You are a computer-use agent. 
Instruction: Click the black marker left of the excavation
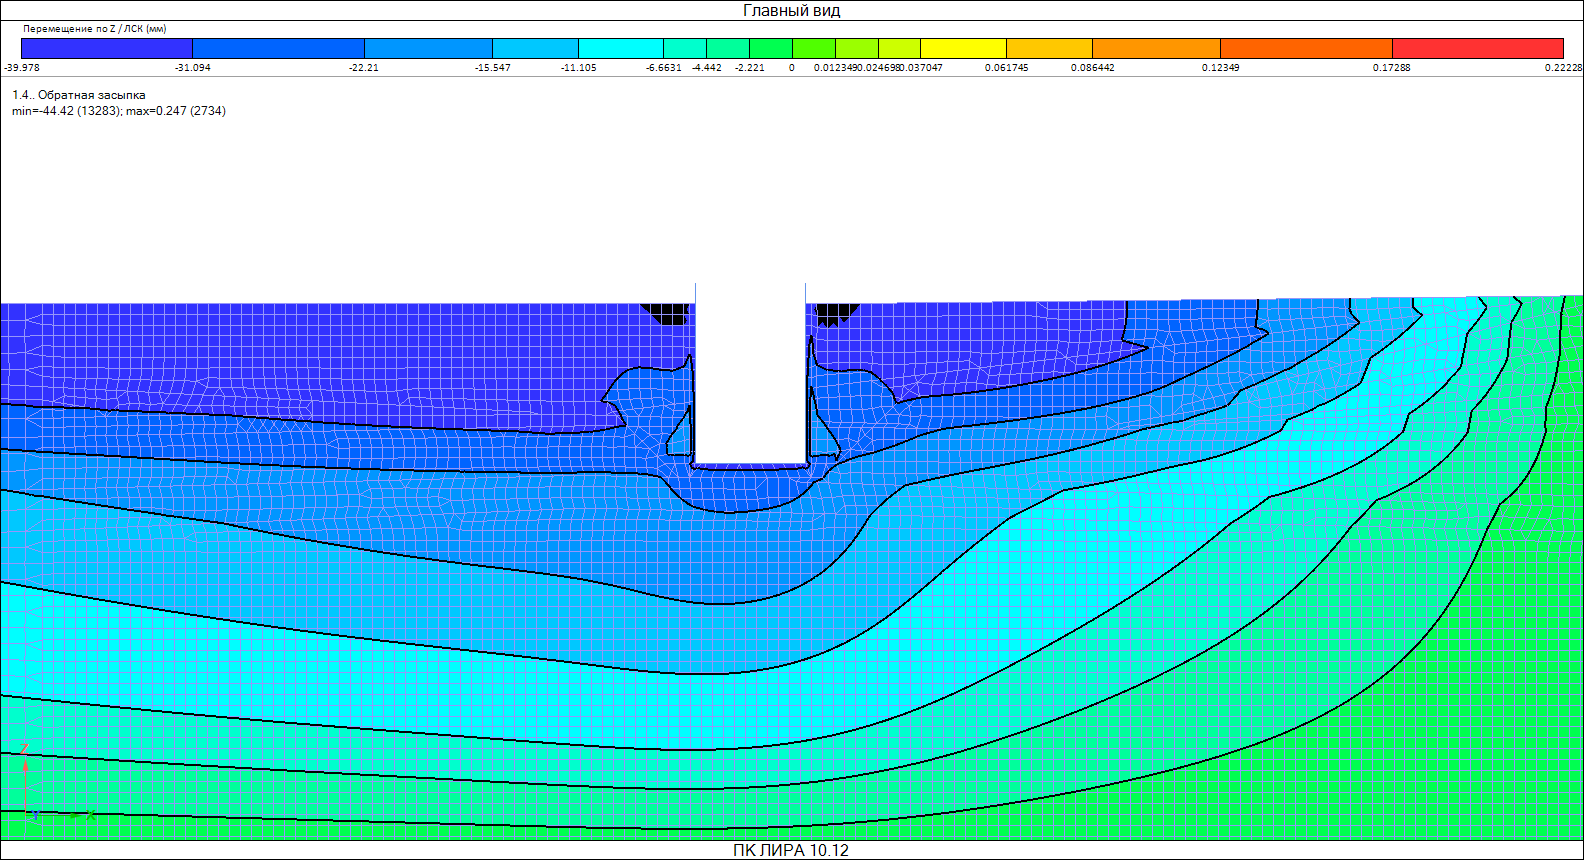tap(665, 313)
